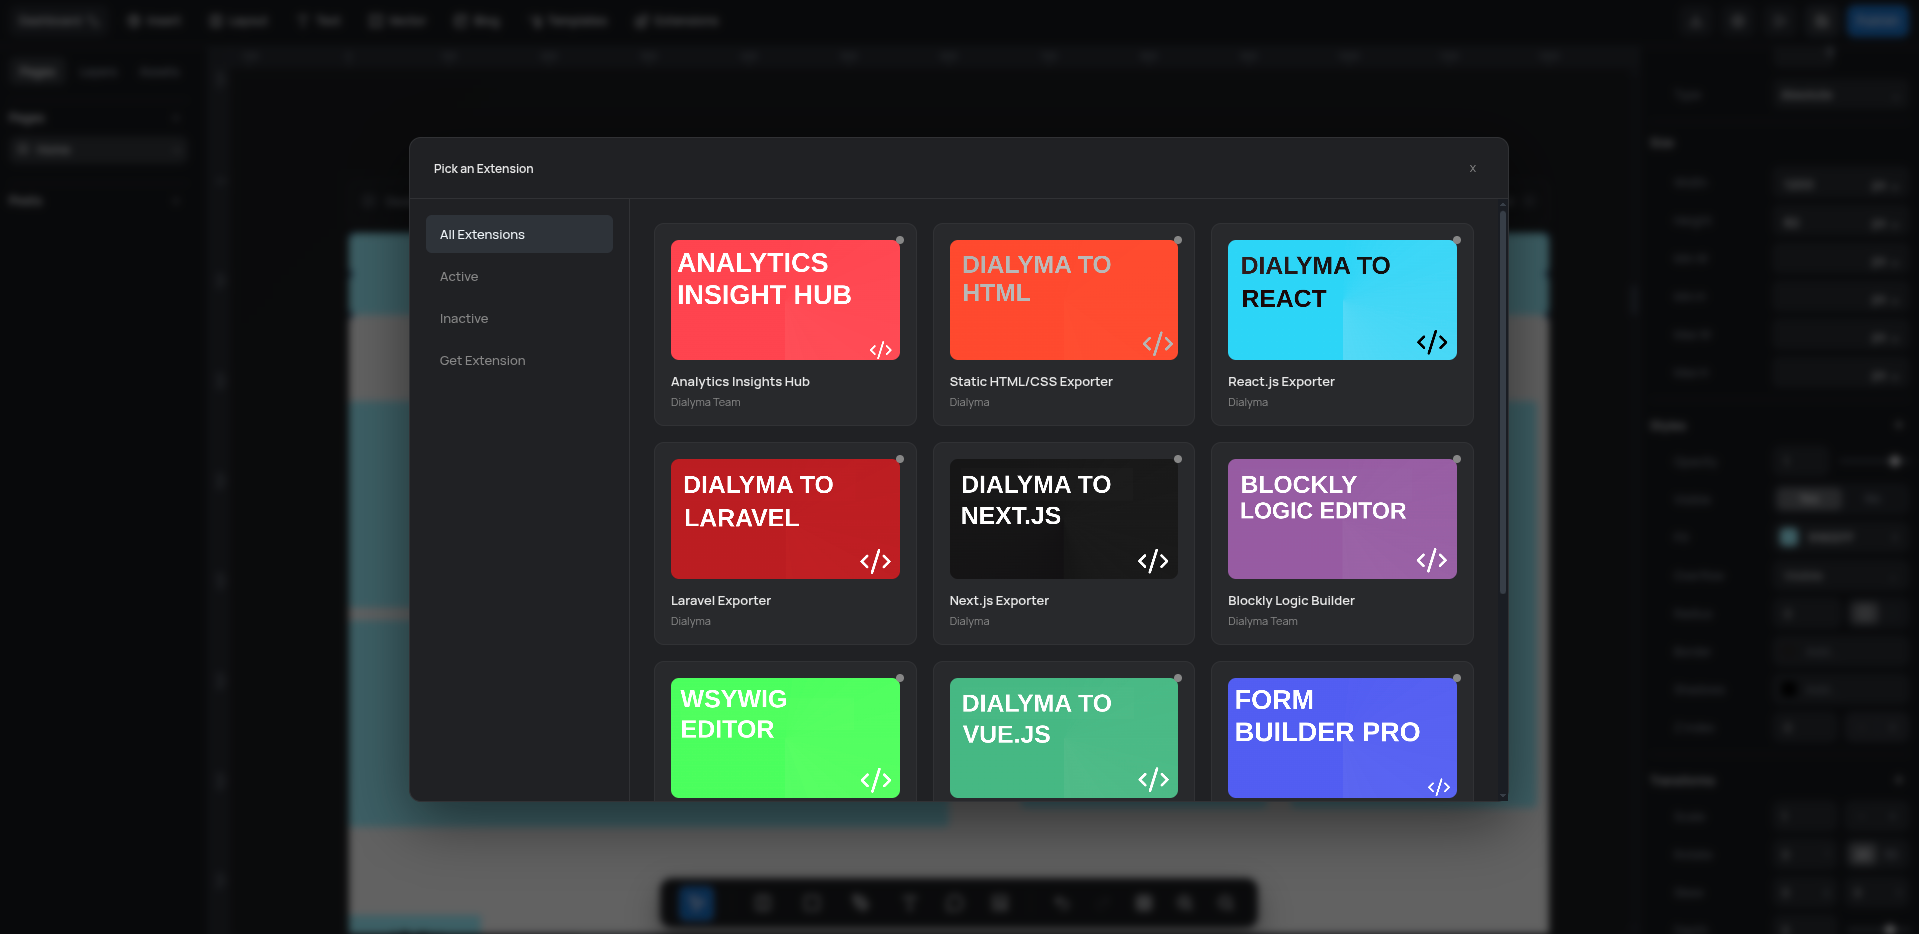Expand the Pages section in the left sidebar
Viewport: 1919px width, 934px height.
(176, 117)
